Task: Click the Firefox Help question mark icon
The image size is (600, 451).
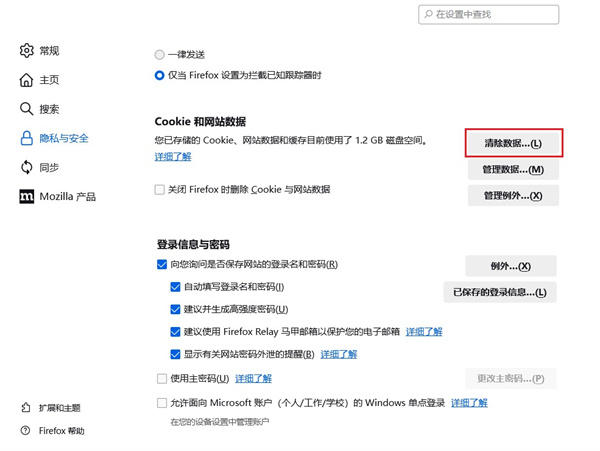Action: tap(25, 430)
